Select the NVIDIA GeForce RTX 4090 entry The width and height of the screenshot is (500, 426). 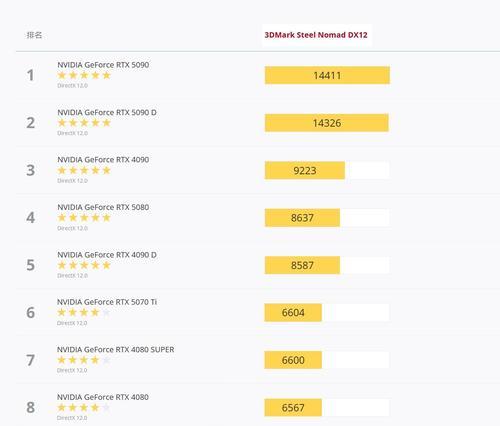tap(103, 160)
